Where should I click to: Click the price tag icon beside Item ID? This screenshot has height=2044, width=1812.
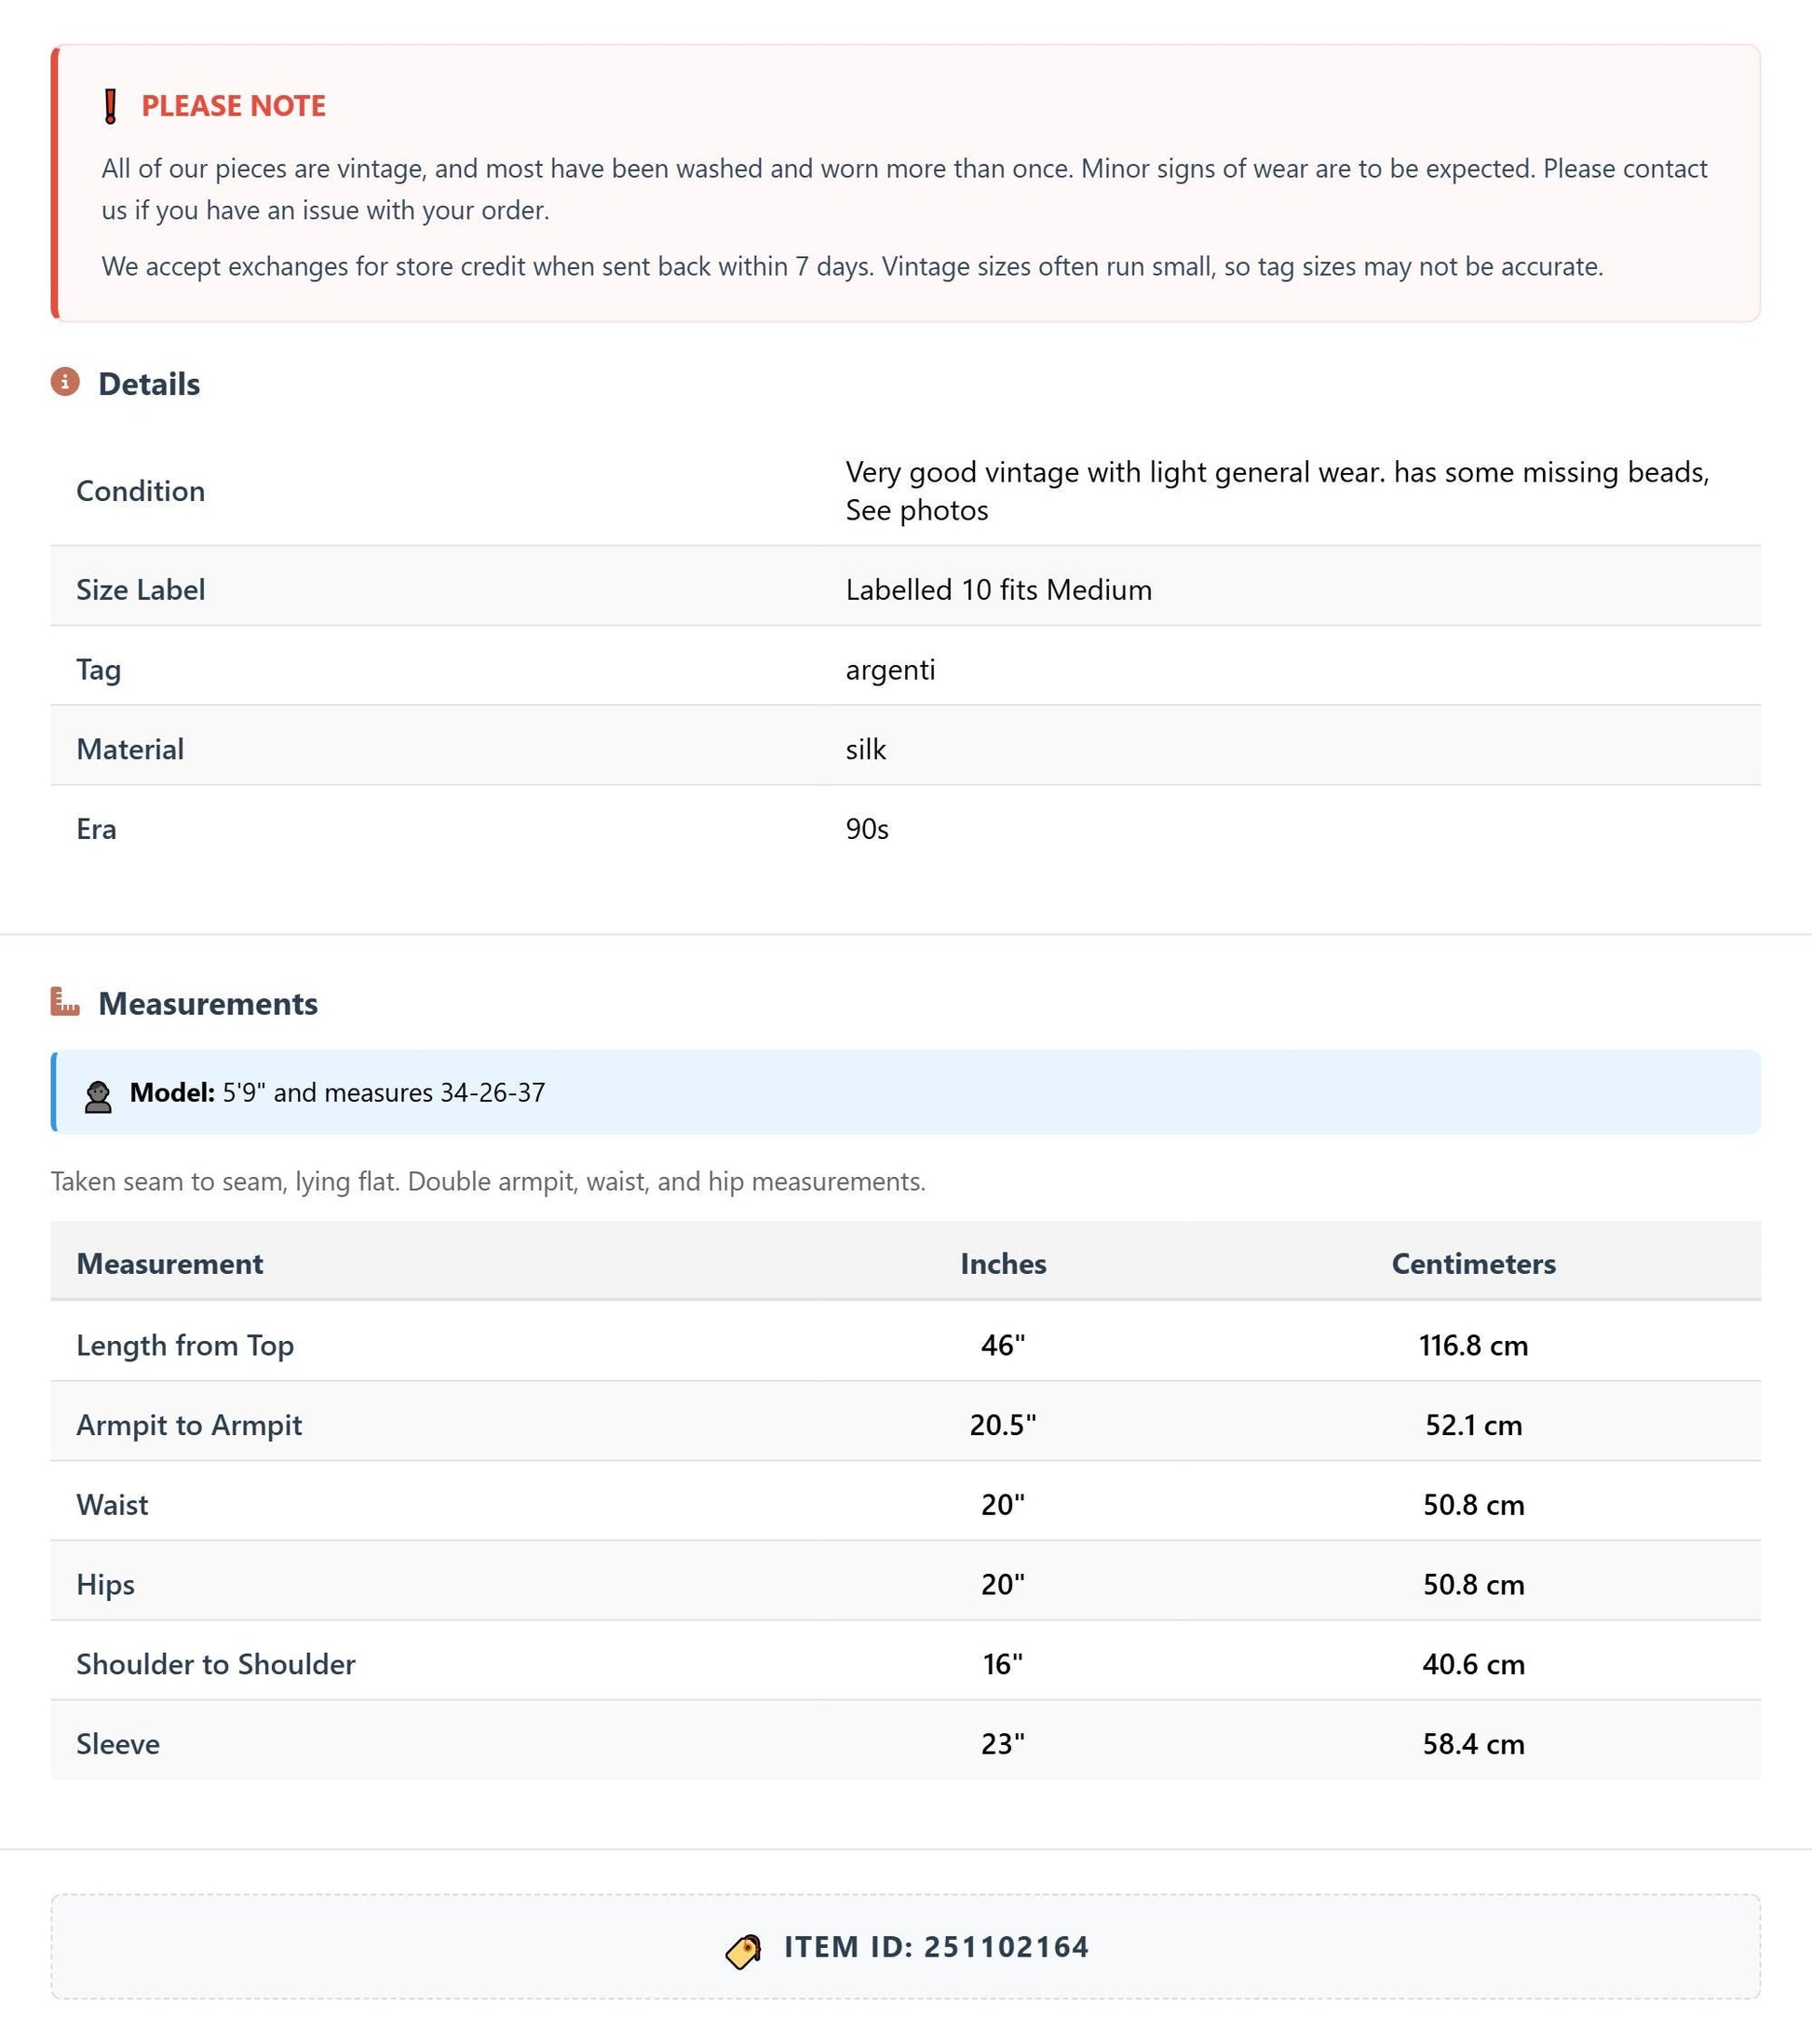tap(743, 1951)
